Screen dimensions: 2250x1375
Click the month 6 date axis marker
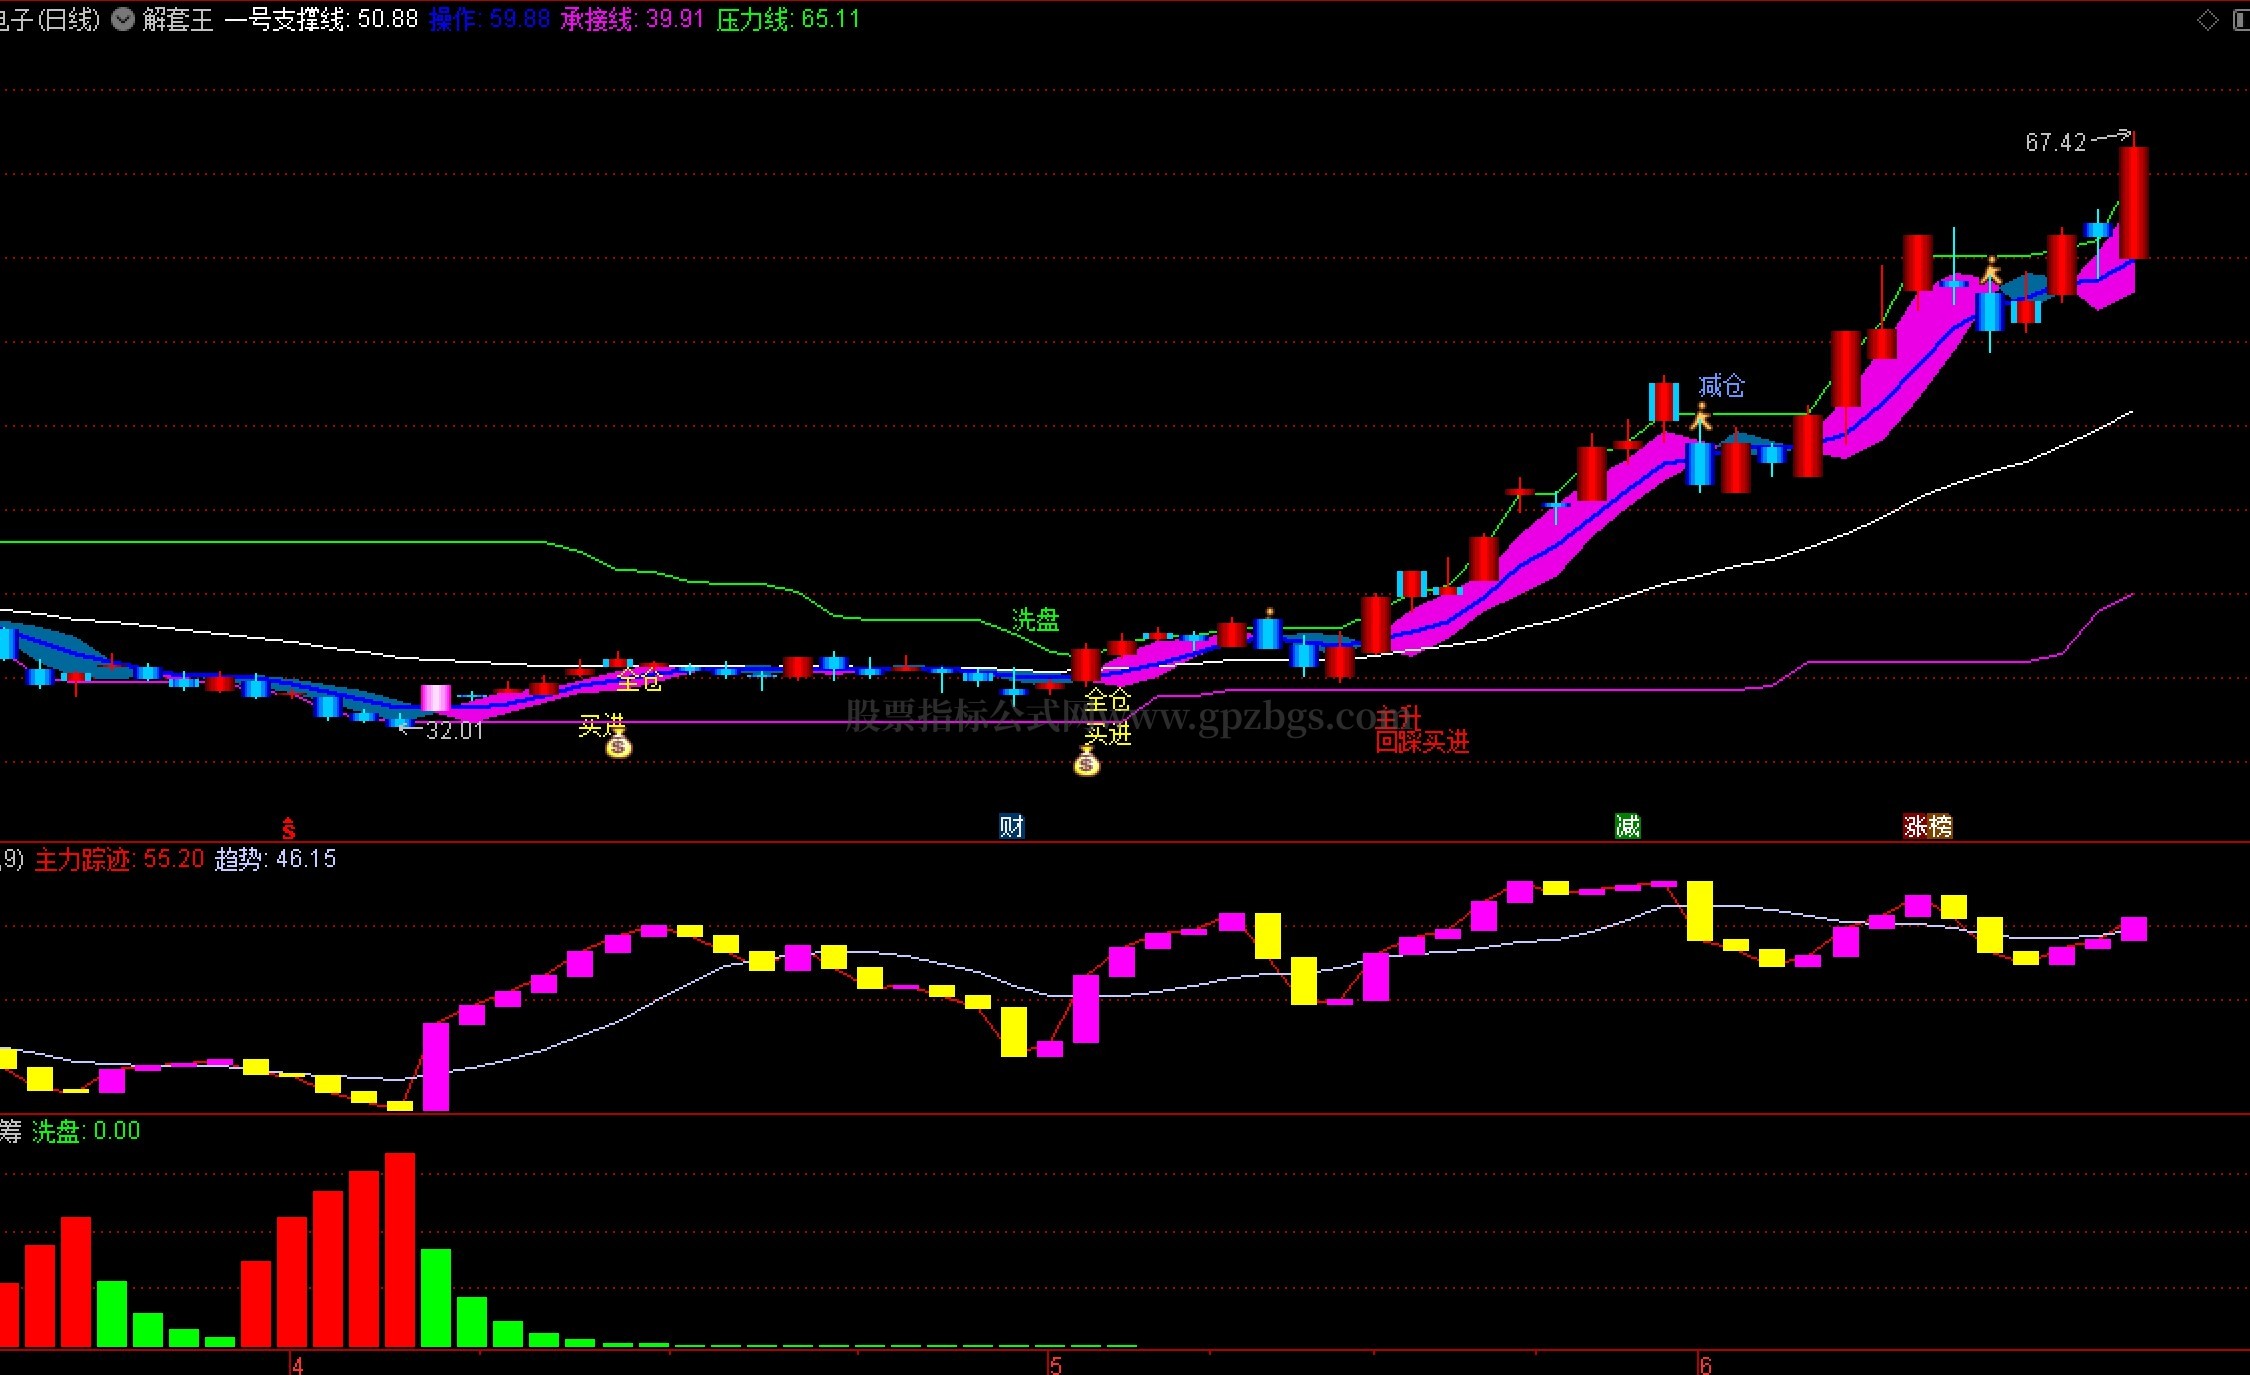1706,1365
